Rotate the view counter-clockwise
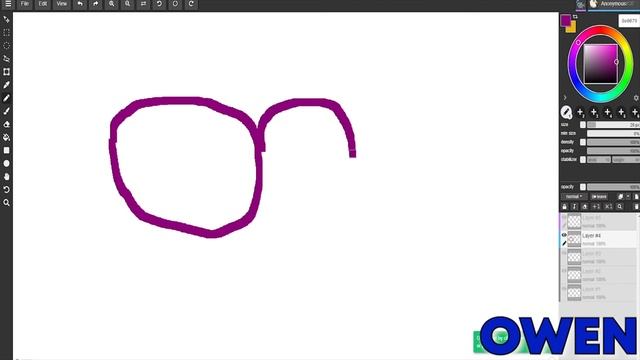The width and height of the screenshot is (640, 360). point(159,4)
